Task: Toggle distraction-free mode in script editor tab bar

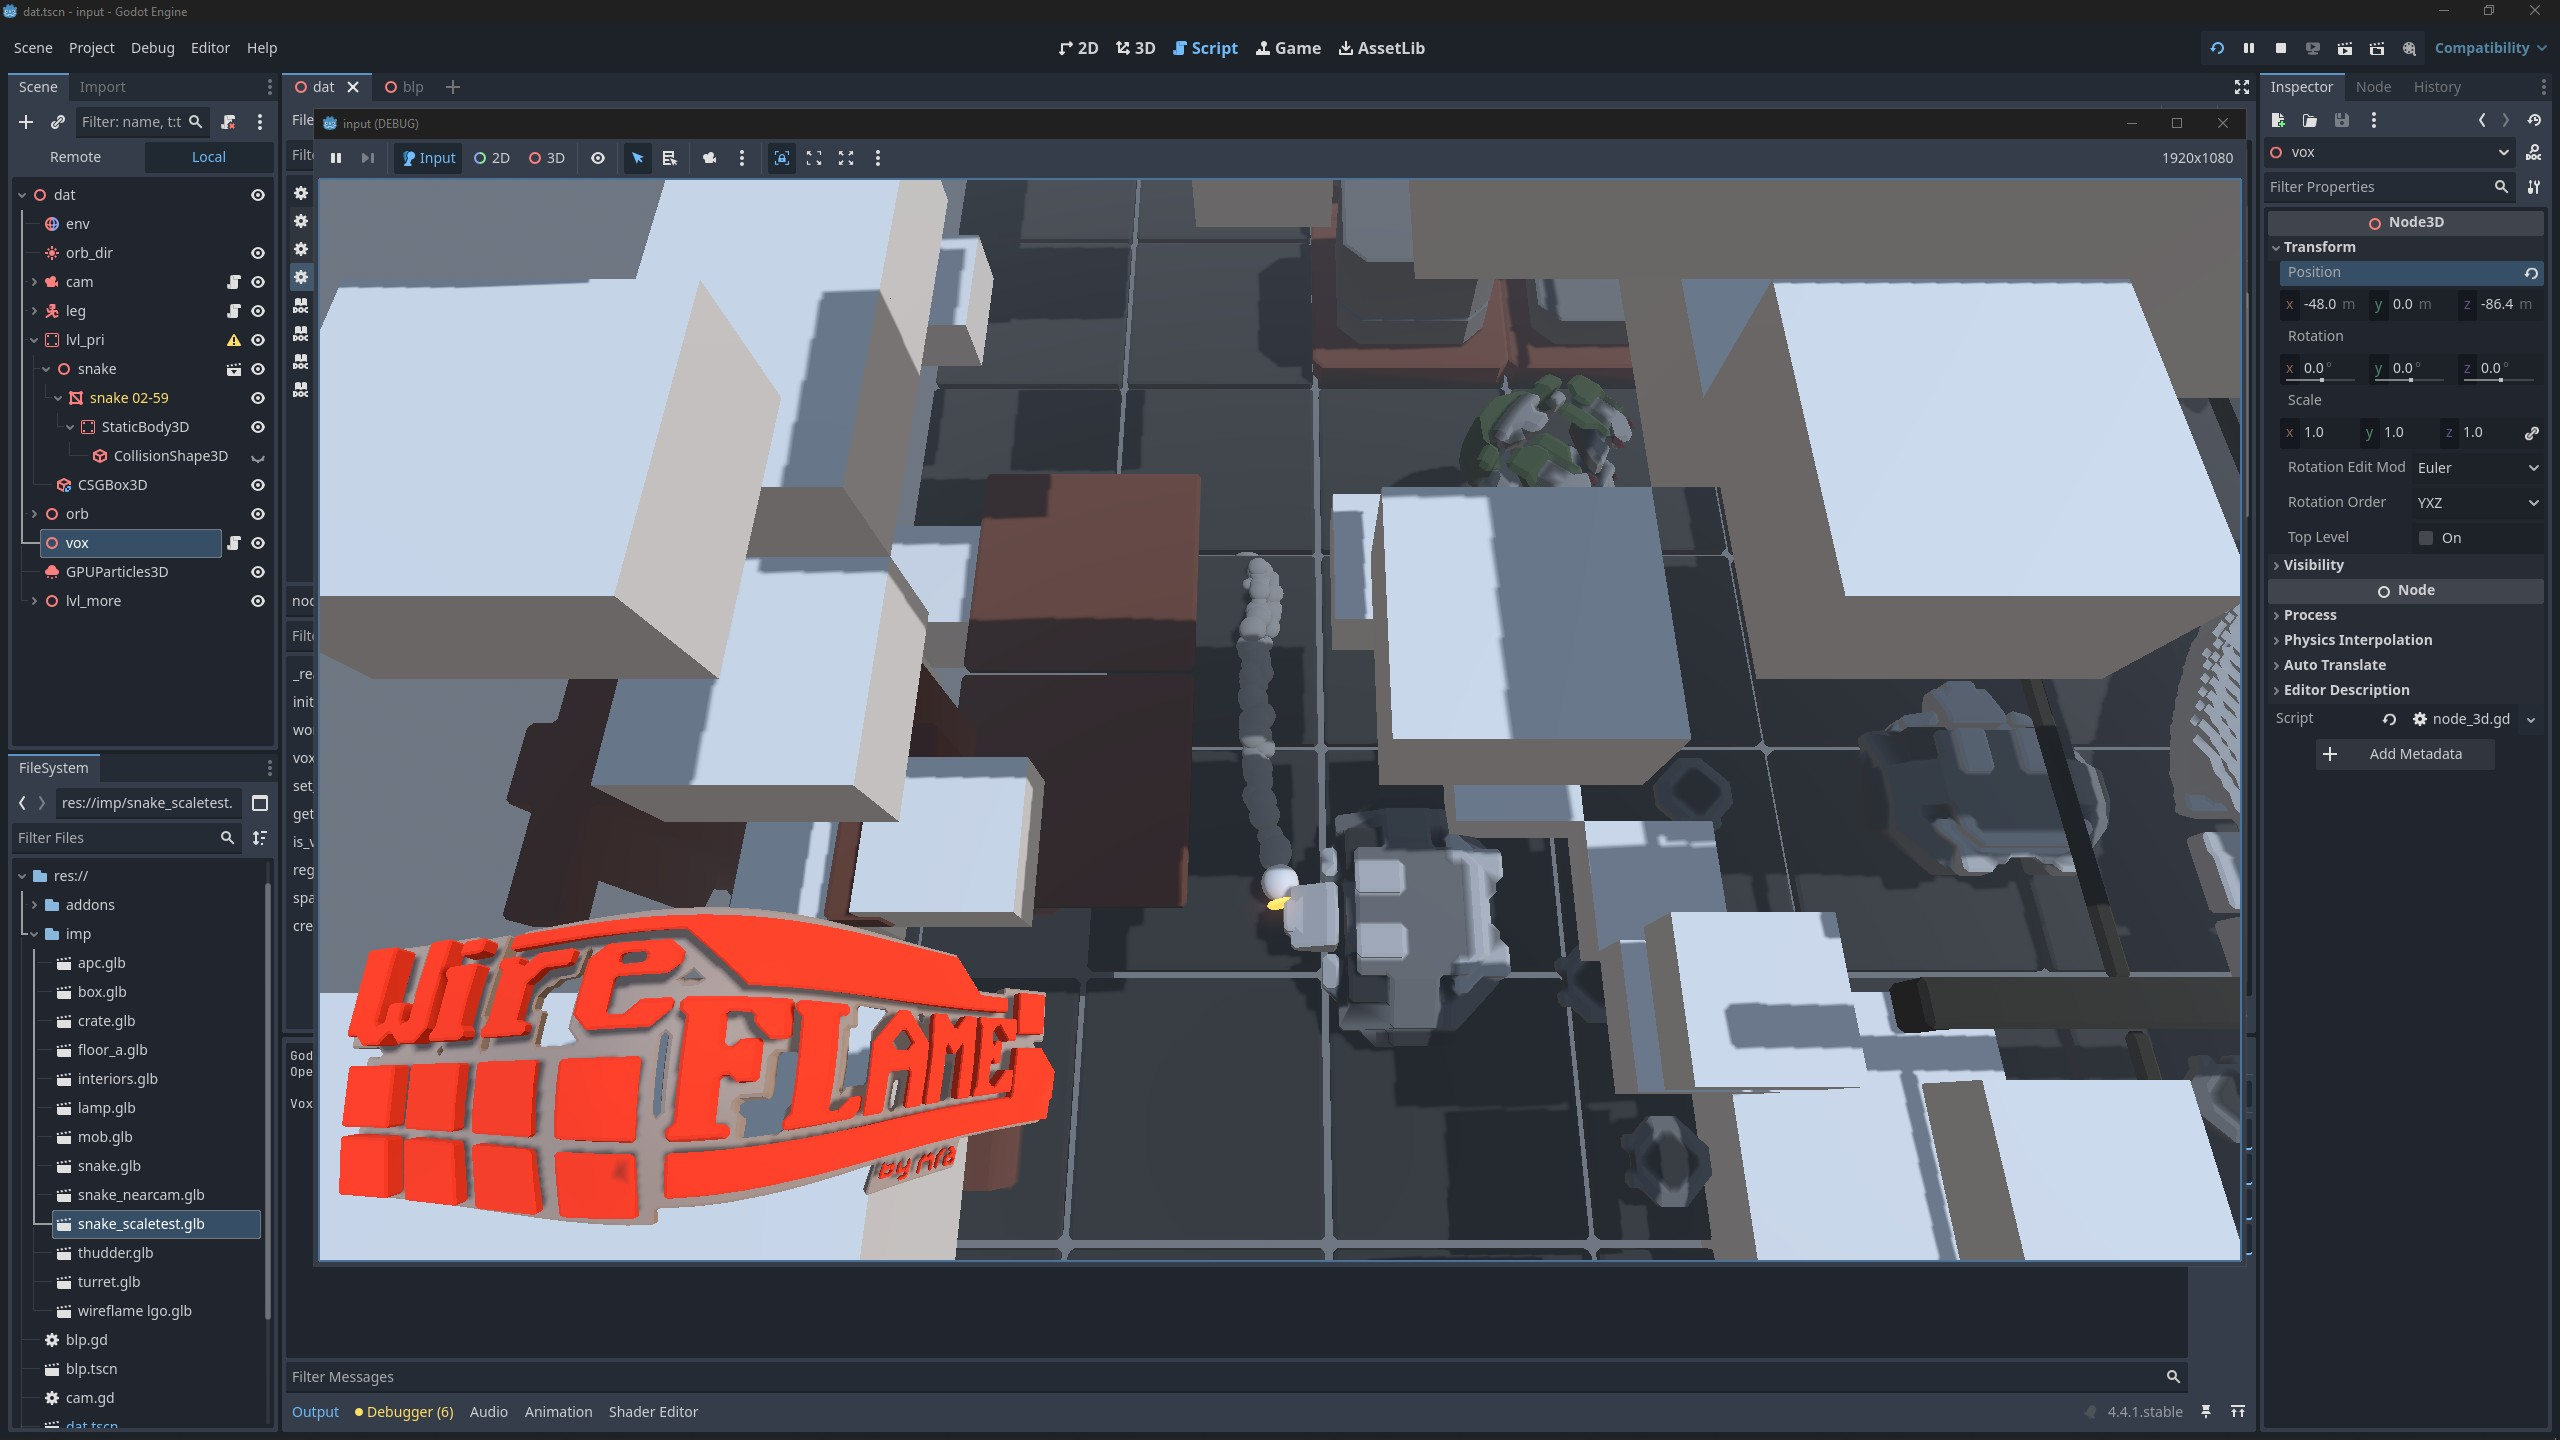Action: pos(2242,87)
